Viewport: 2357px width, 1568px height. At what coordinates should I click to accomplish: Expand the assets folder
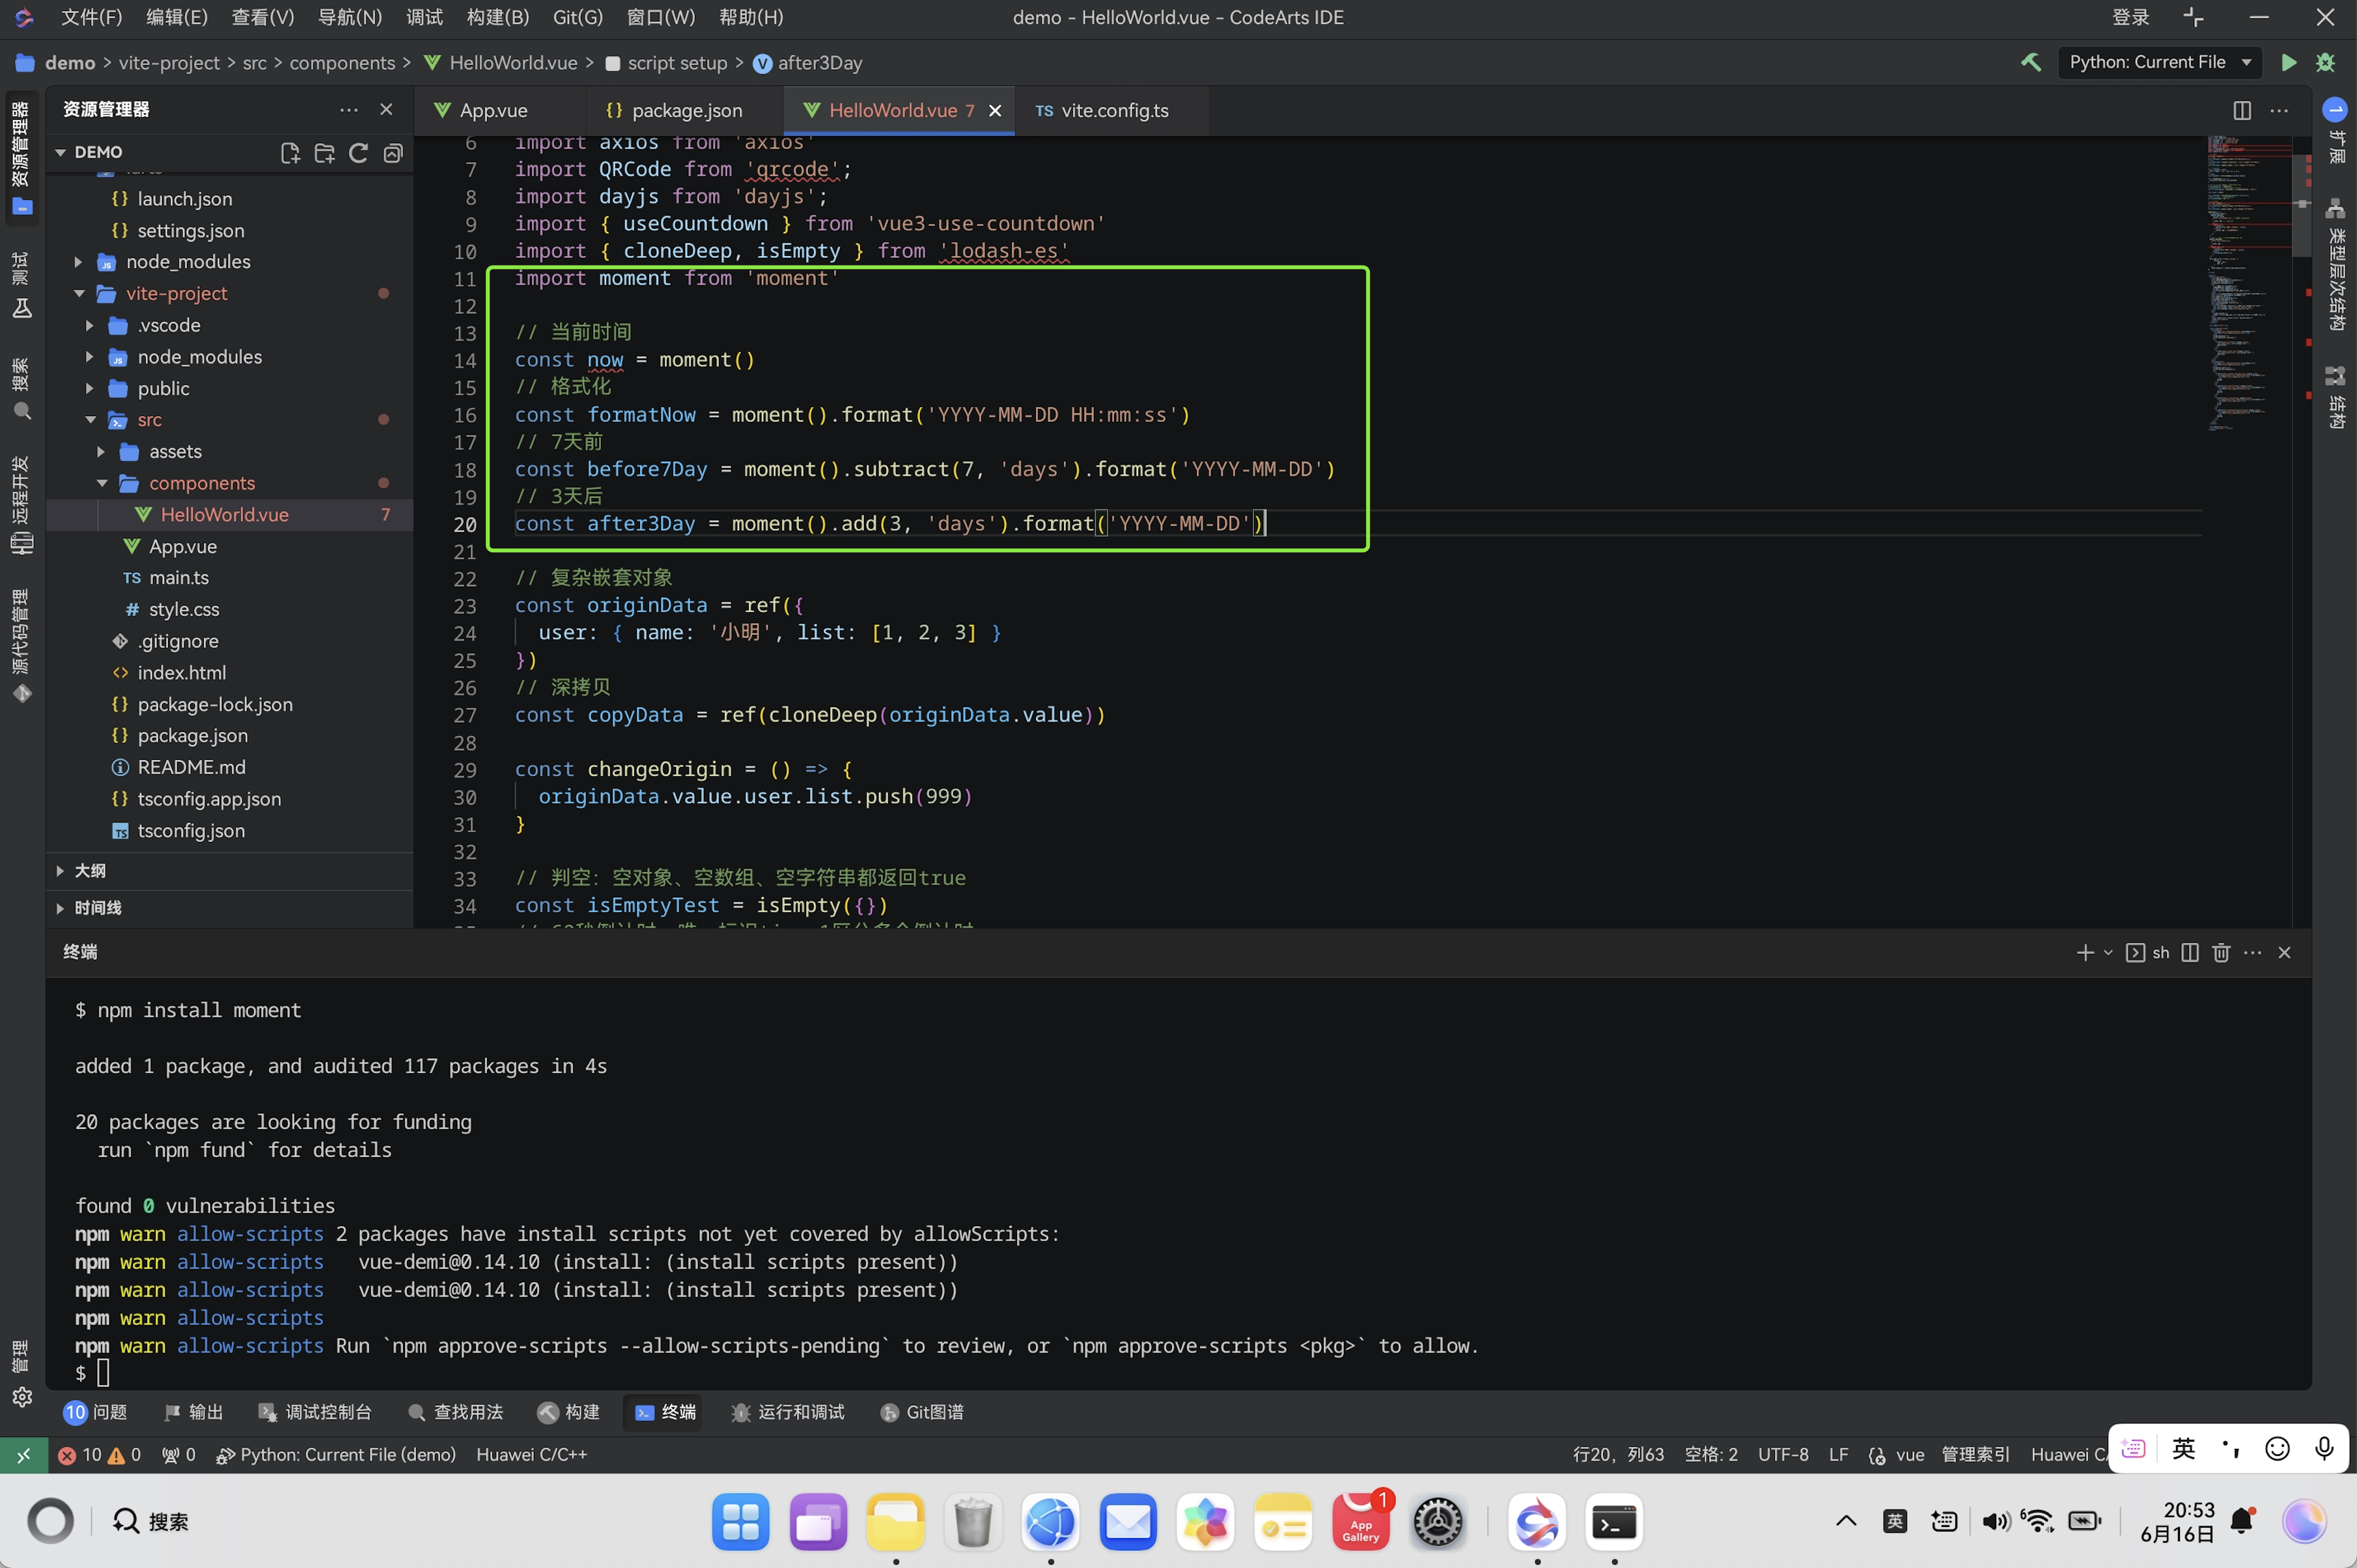pos(101,451)
